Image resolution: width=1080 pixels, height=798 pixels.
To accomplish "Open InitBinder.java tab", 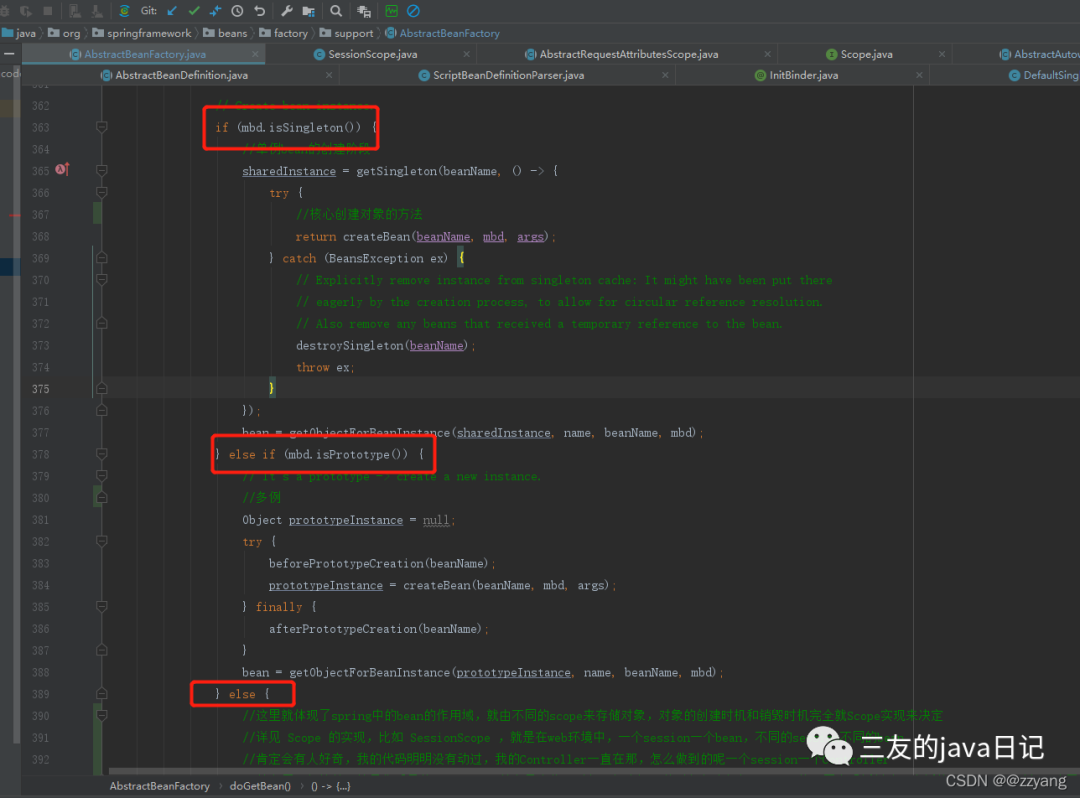I will 803,75.
